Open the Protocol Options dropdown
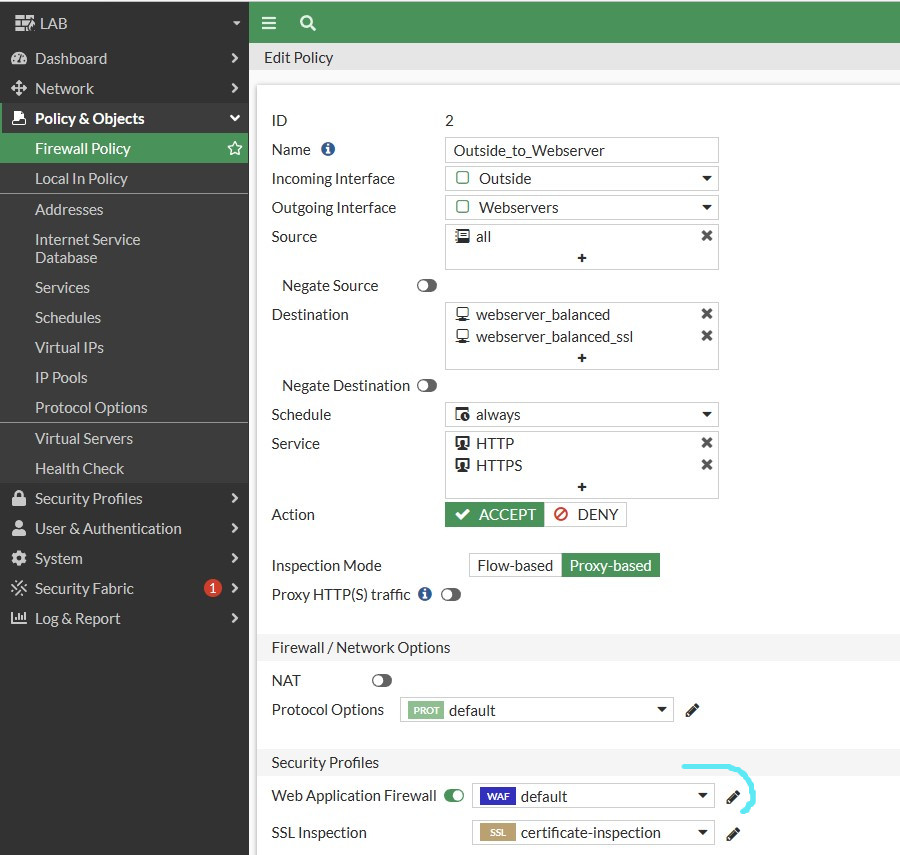The image size is (900, 855). (537, 710)
